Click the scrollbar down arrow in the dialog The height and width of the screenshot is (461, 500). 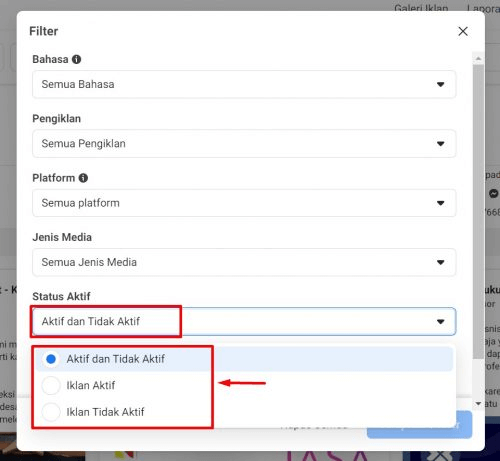pyautogui.click(x=478, y=404)
